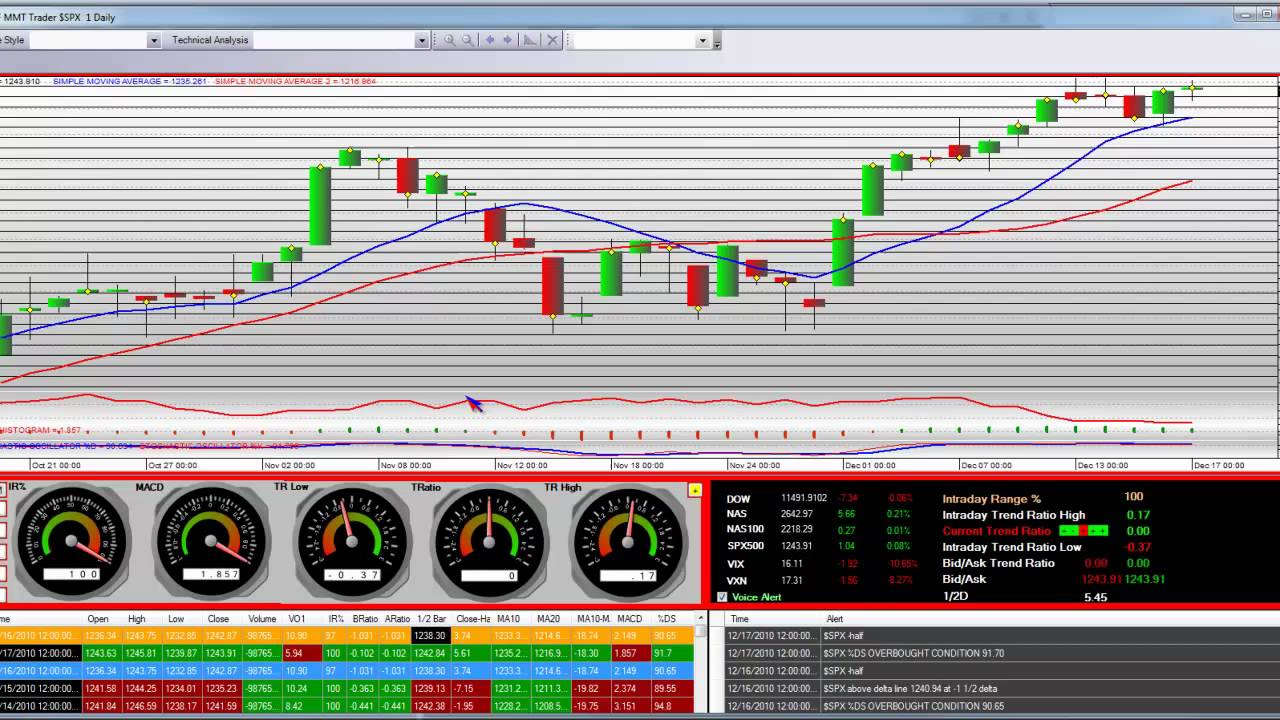Select Close-Ha cell -7.15
Viewport: 1280px width, 720px height.
pyautogui.click(x=470, y=689)
